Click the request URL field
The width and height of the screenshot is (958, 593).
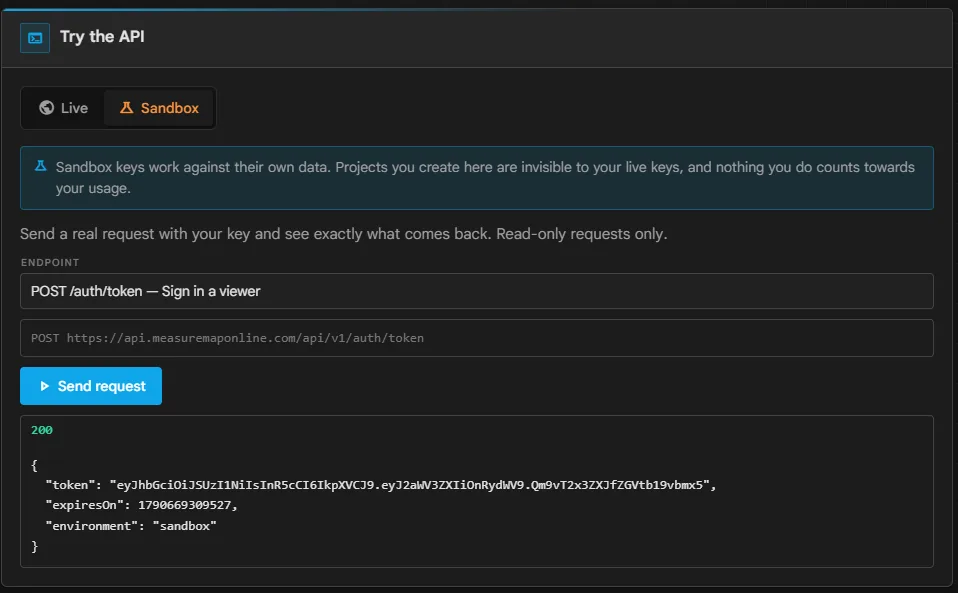click(x=477, y=338)
